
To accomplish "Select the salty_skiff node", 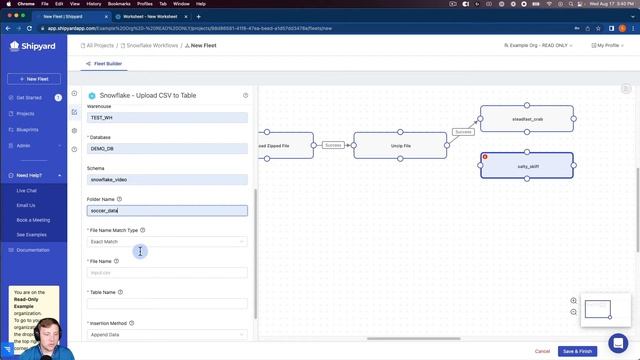I will click(x=527, y=166).
